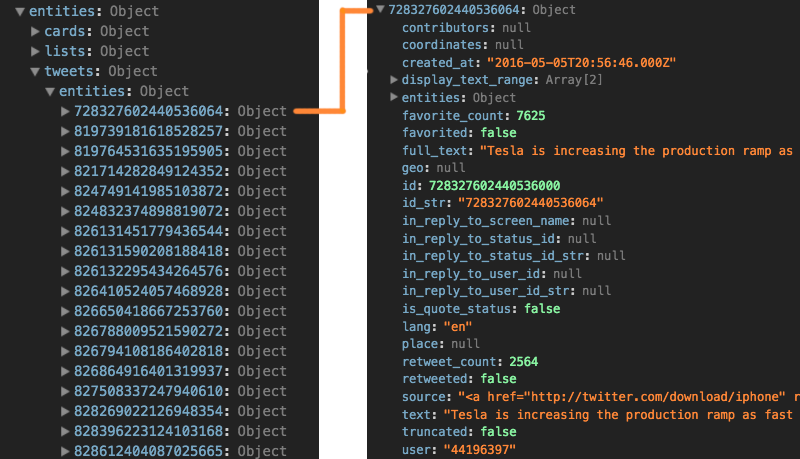Select the in_reply_to_user_id_str property
The image size is (800, 459).
(x=507, y=291)
